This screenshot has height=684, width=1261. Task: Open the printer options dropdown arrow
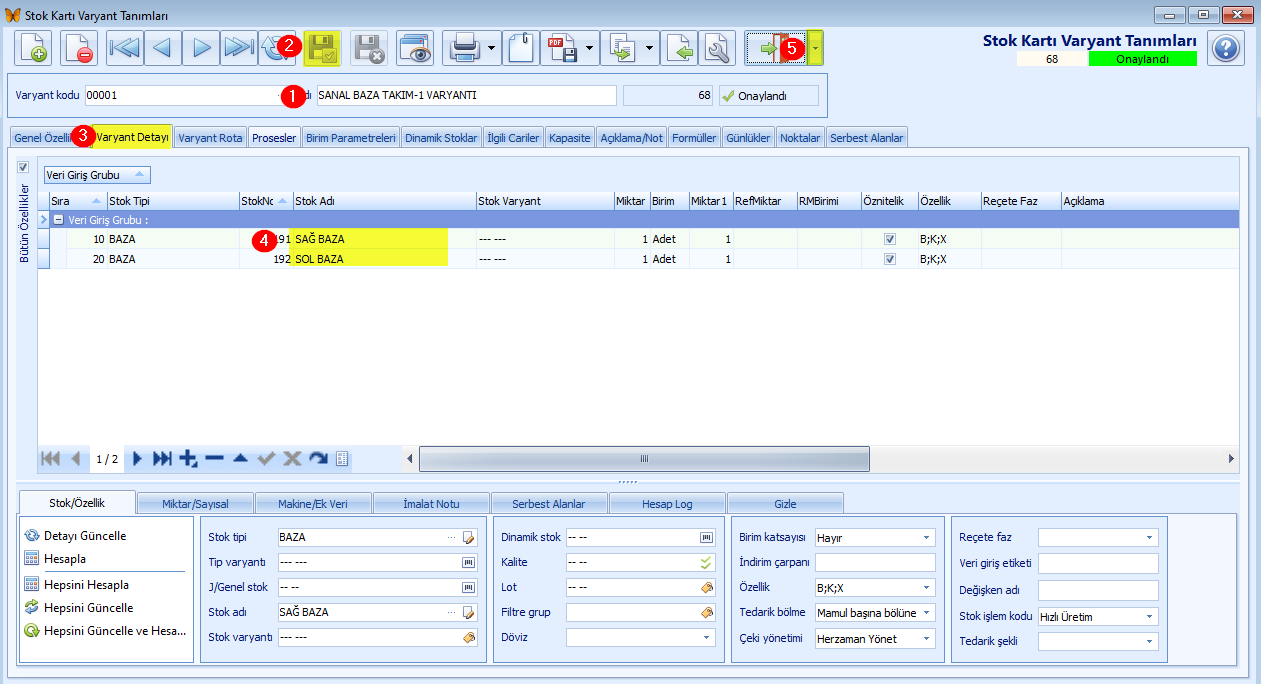(493, 48)
